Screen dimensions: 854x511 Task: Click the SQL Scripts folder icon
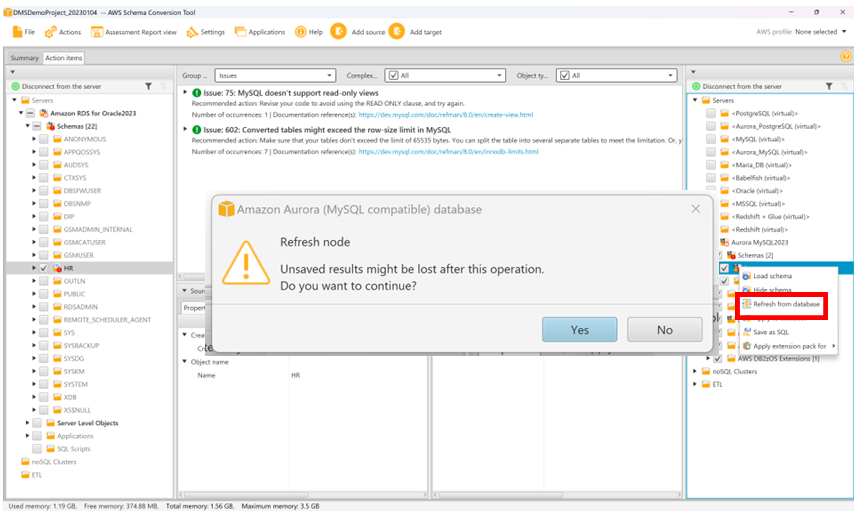(x=51, y=449)
